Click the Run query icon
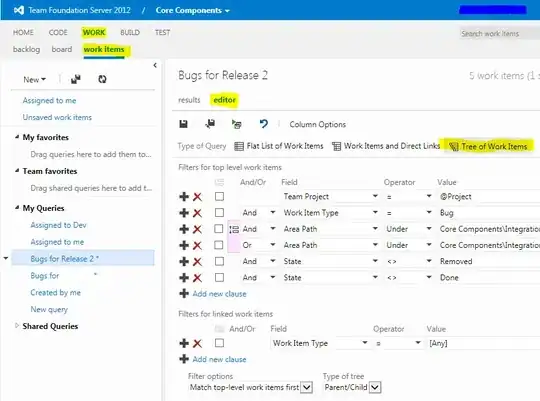 (237, 124)
